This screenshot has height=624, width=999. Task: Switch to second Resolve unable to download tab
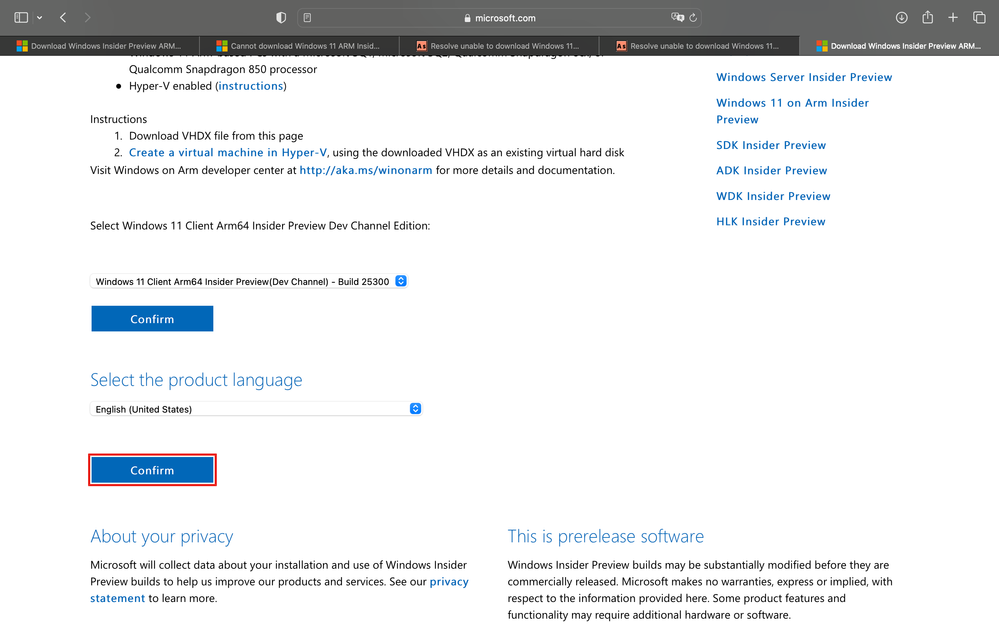(699, 46)
